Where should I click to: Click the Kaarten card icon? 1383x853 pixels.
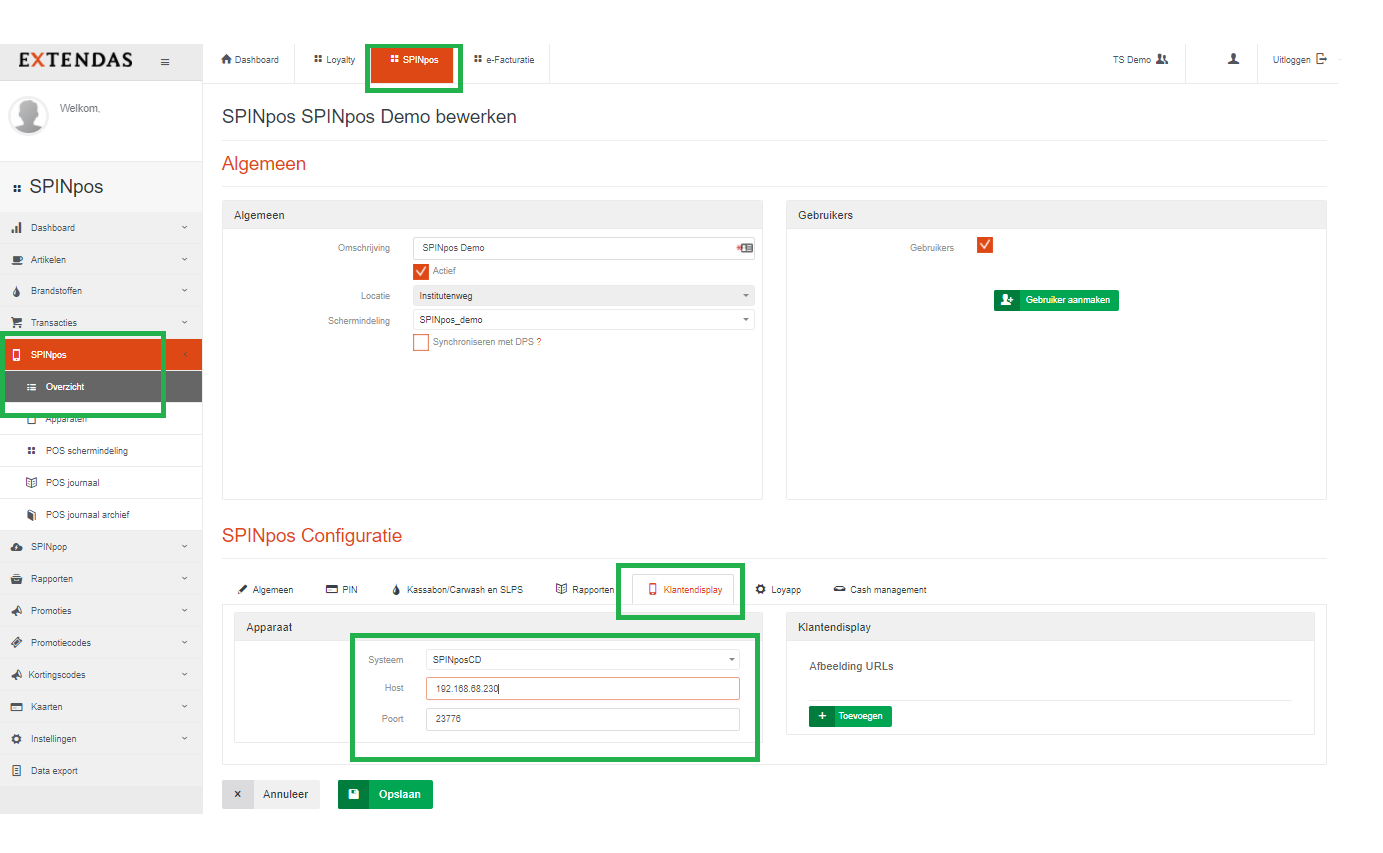coord(16,707)
